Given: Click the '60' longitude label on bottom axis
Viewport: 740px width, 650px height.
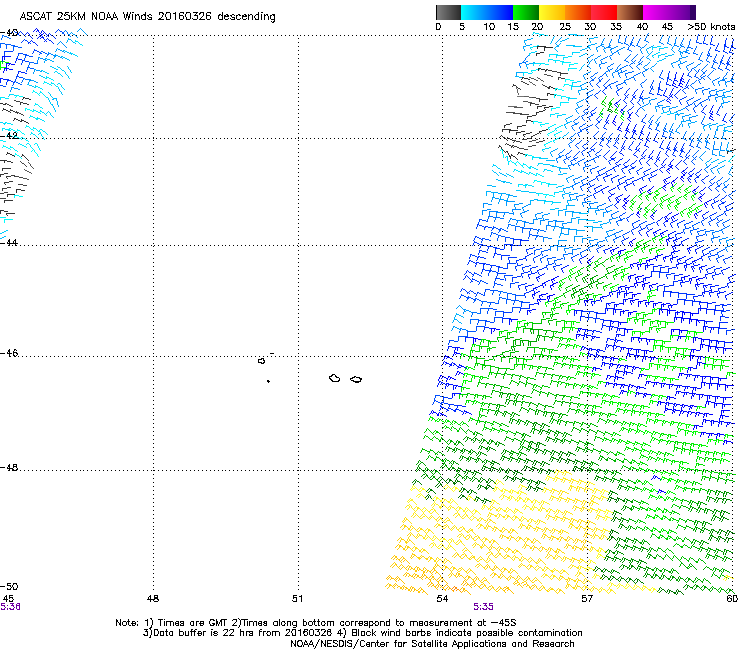Looking at the screenshot, I should [x=732, y=599].
